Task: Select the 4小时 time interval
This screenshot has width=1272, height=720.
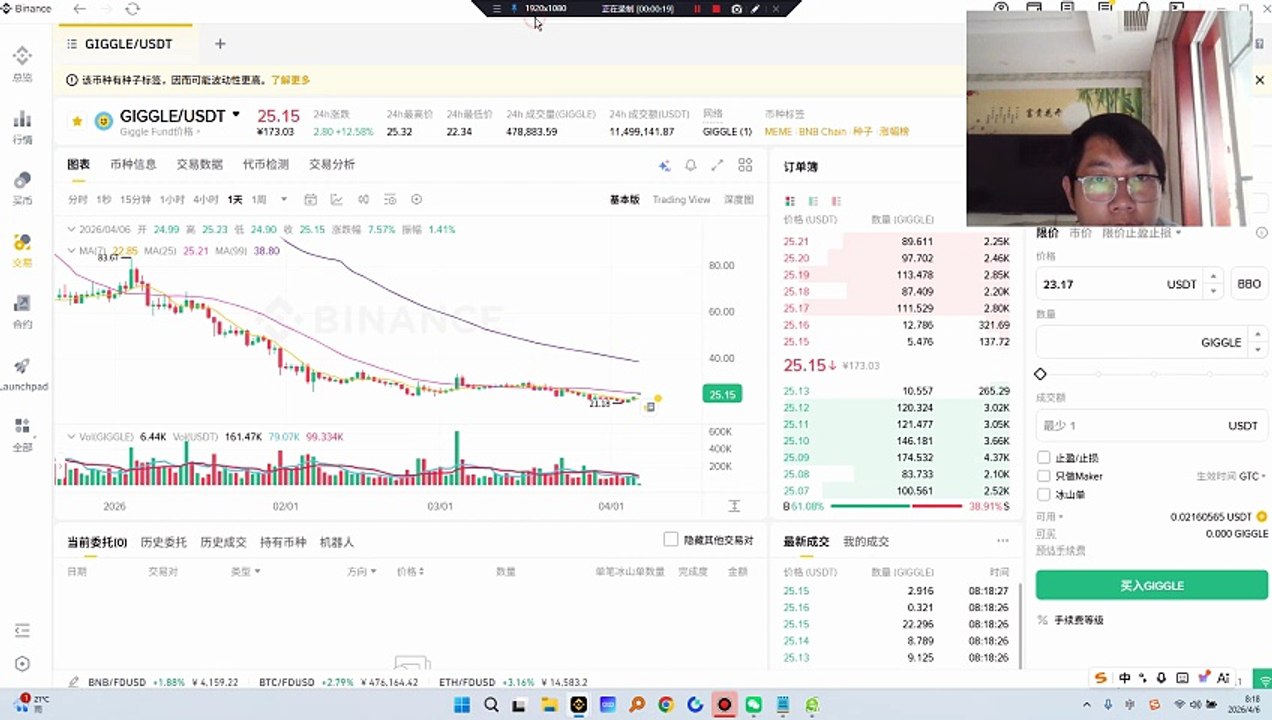Action: [206, 199]
